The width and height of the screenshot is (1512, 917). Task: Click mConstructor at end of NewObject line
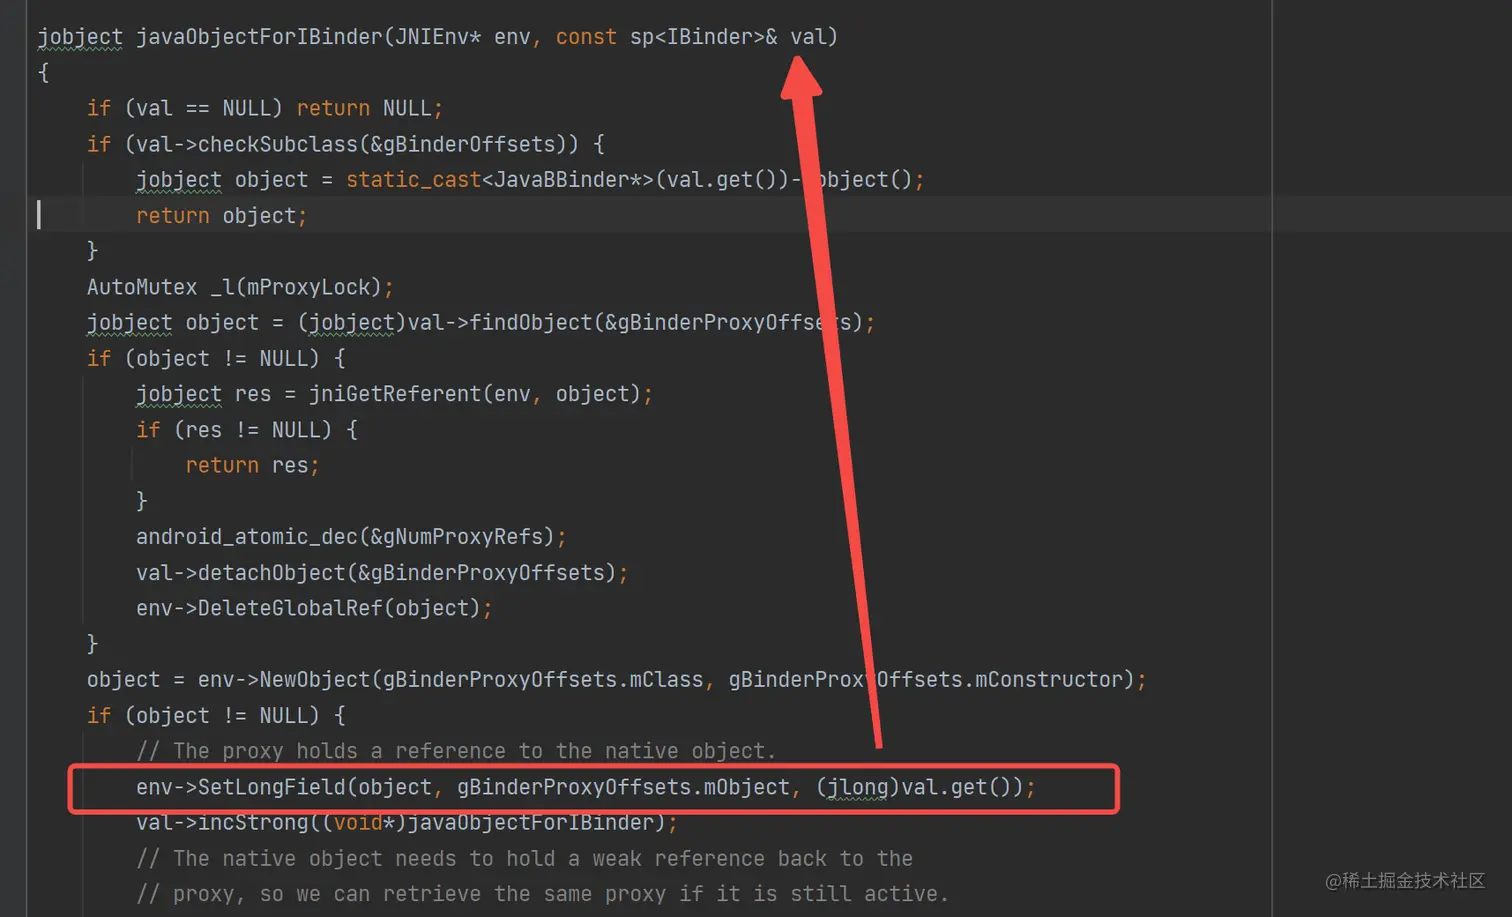point(1048,680)
